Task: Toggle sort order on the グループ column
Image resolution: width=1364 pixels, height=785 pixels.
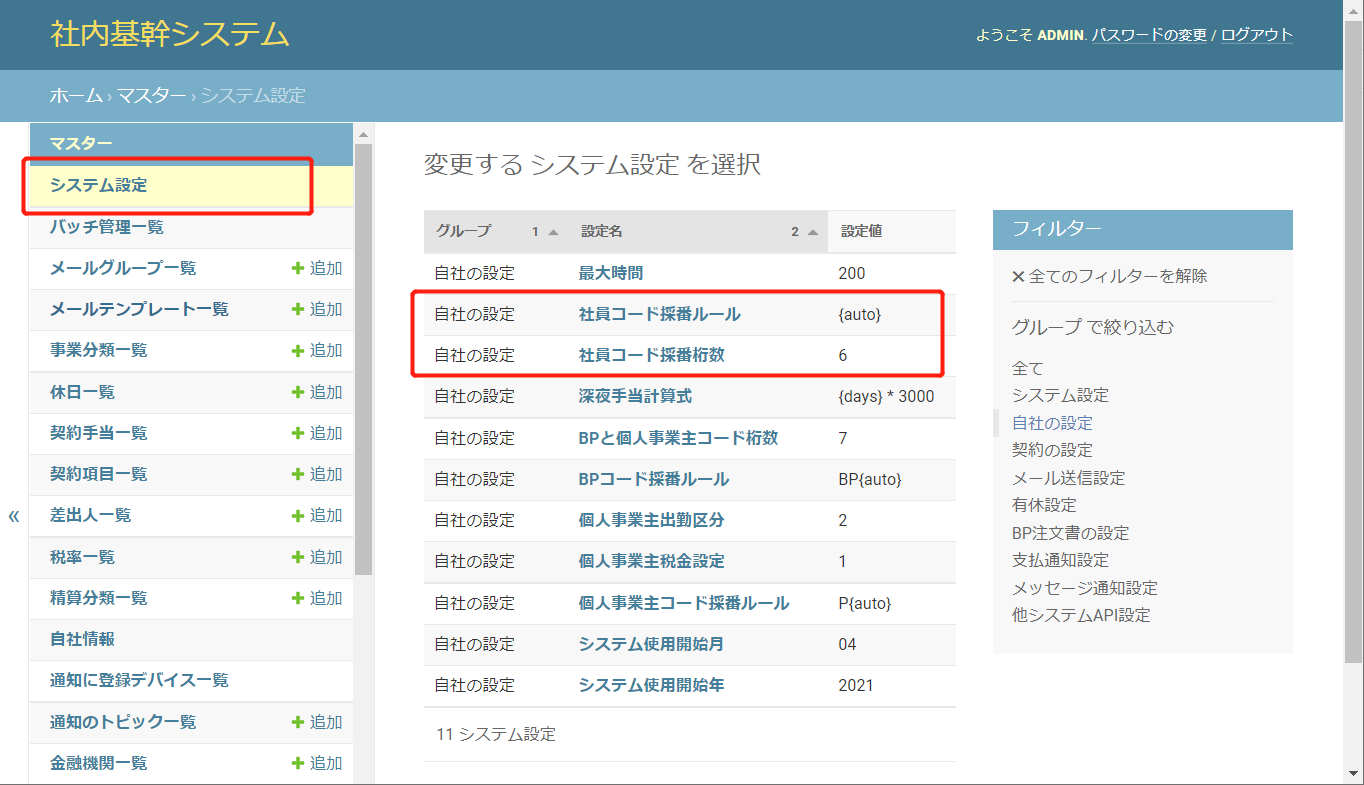Action: [x=553, y=232]
